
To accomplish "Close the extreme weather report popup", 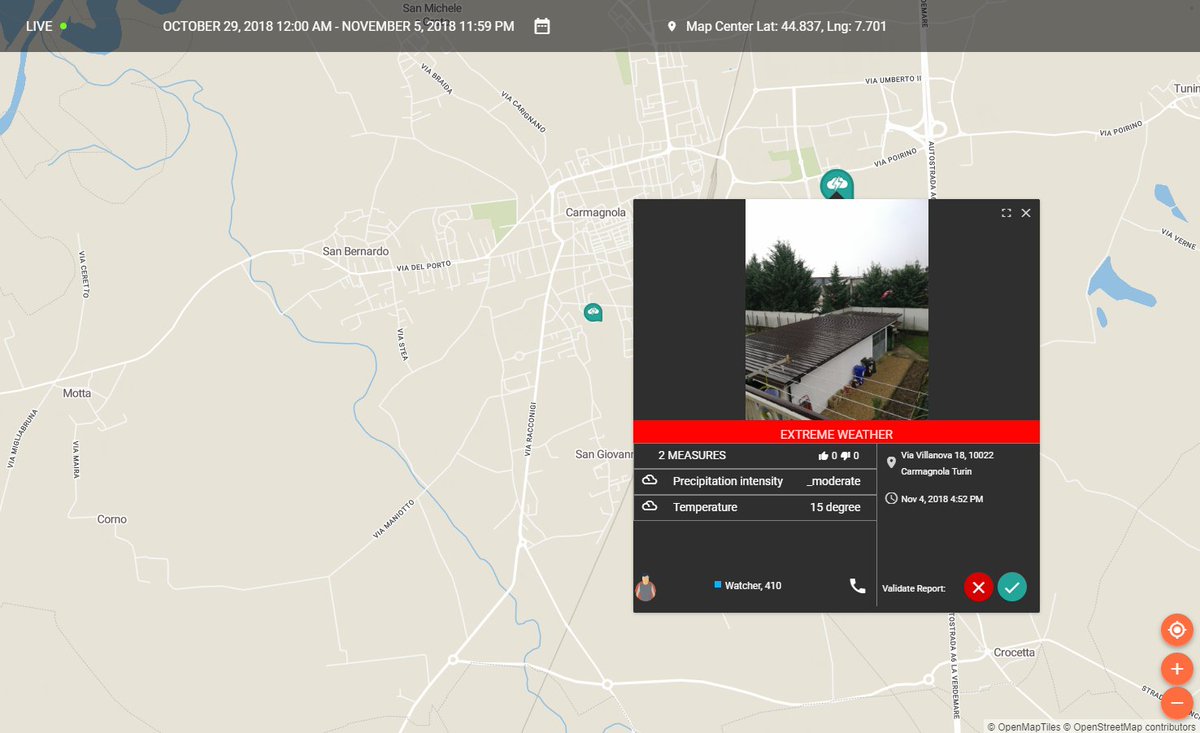I will [1026, 213].
